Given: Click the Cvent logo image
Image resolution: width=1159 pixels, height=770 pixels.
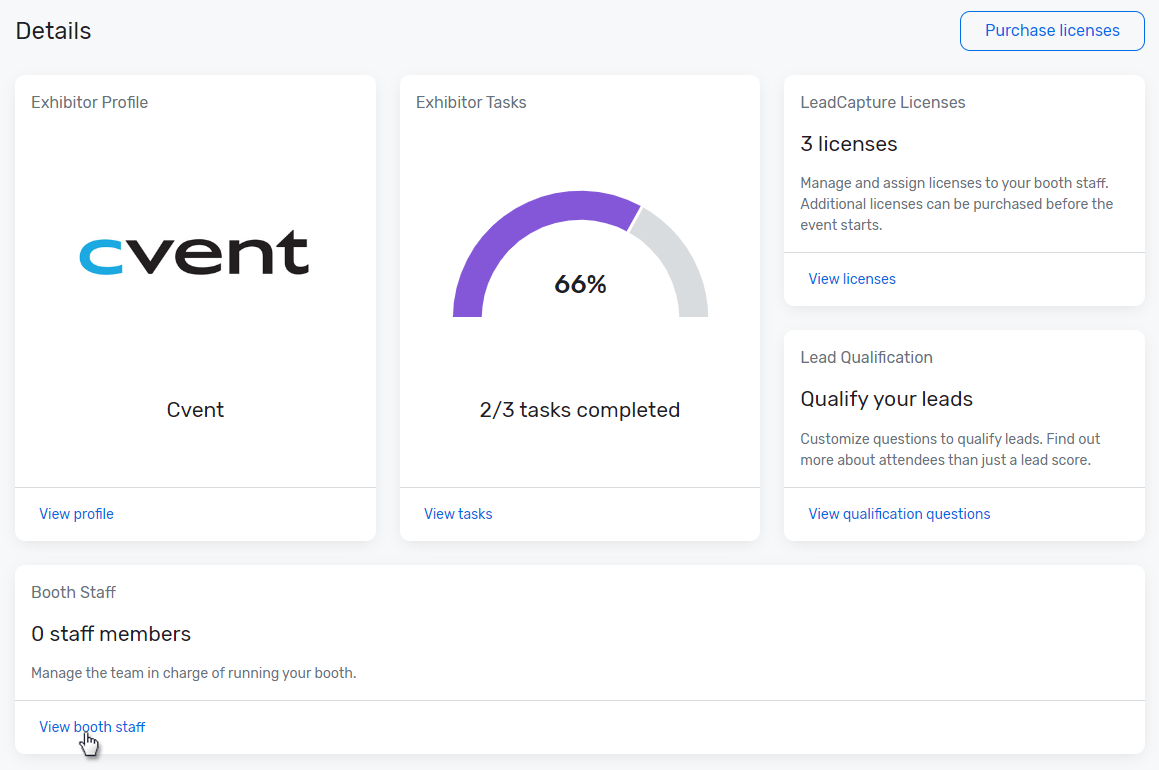Looking at the screenshot, I should 195,254.
